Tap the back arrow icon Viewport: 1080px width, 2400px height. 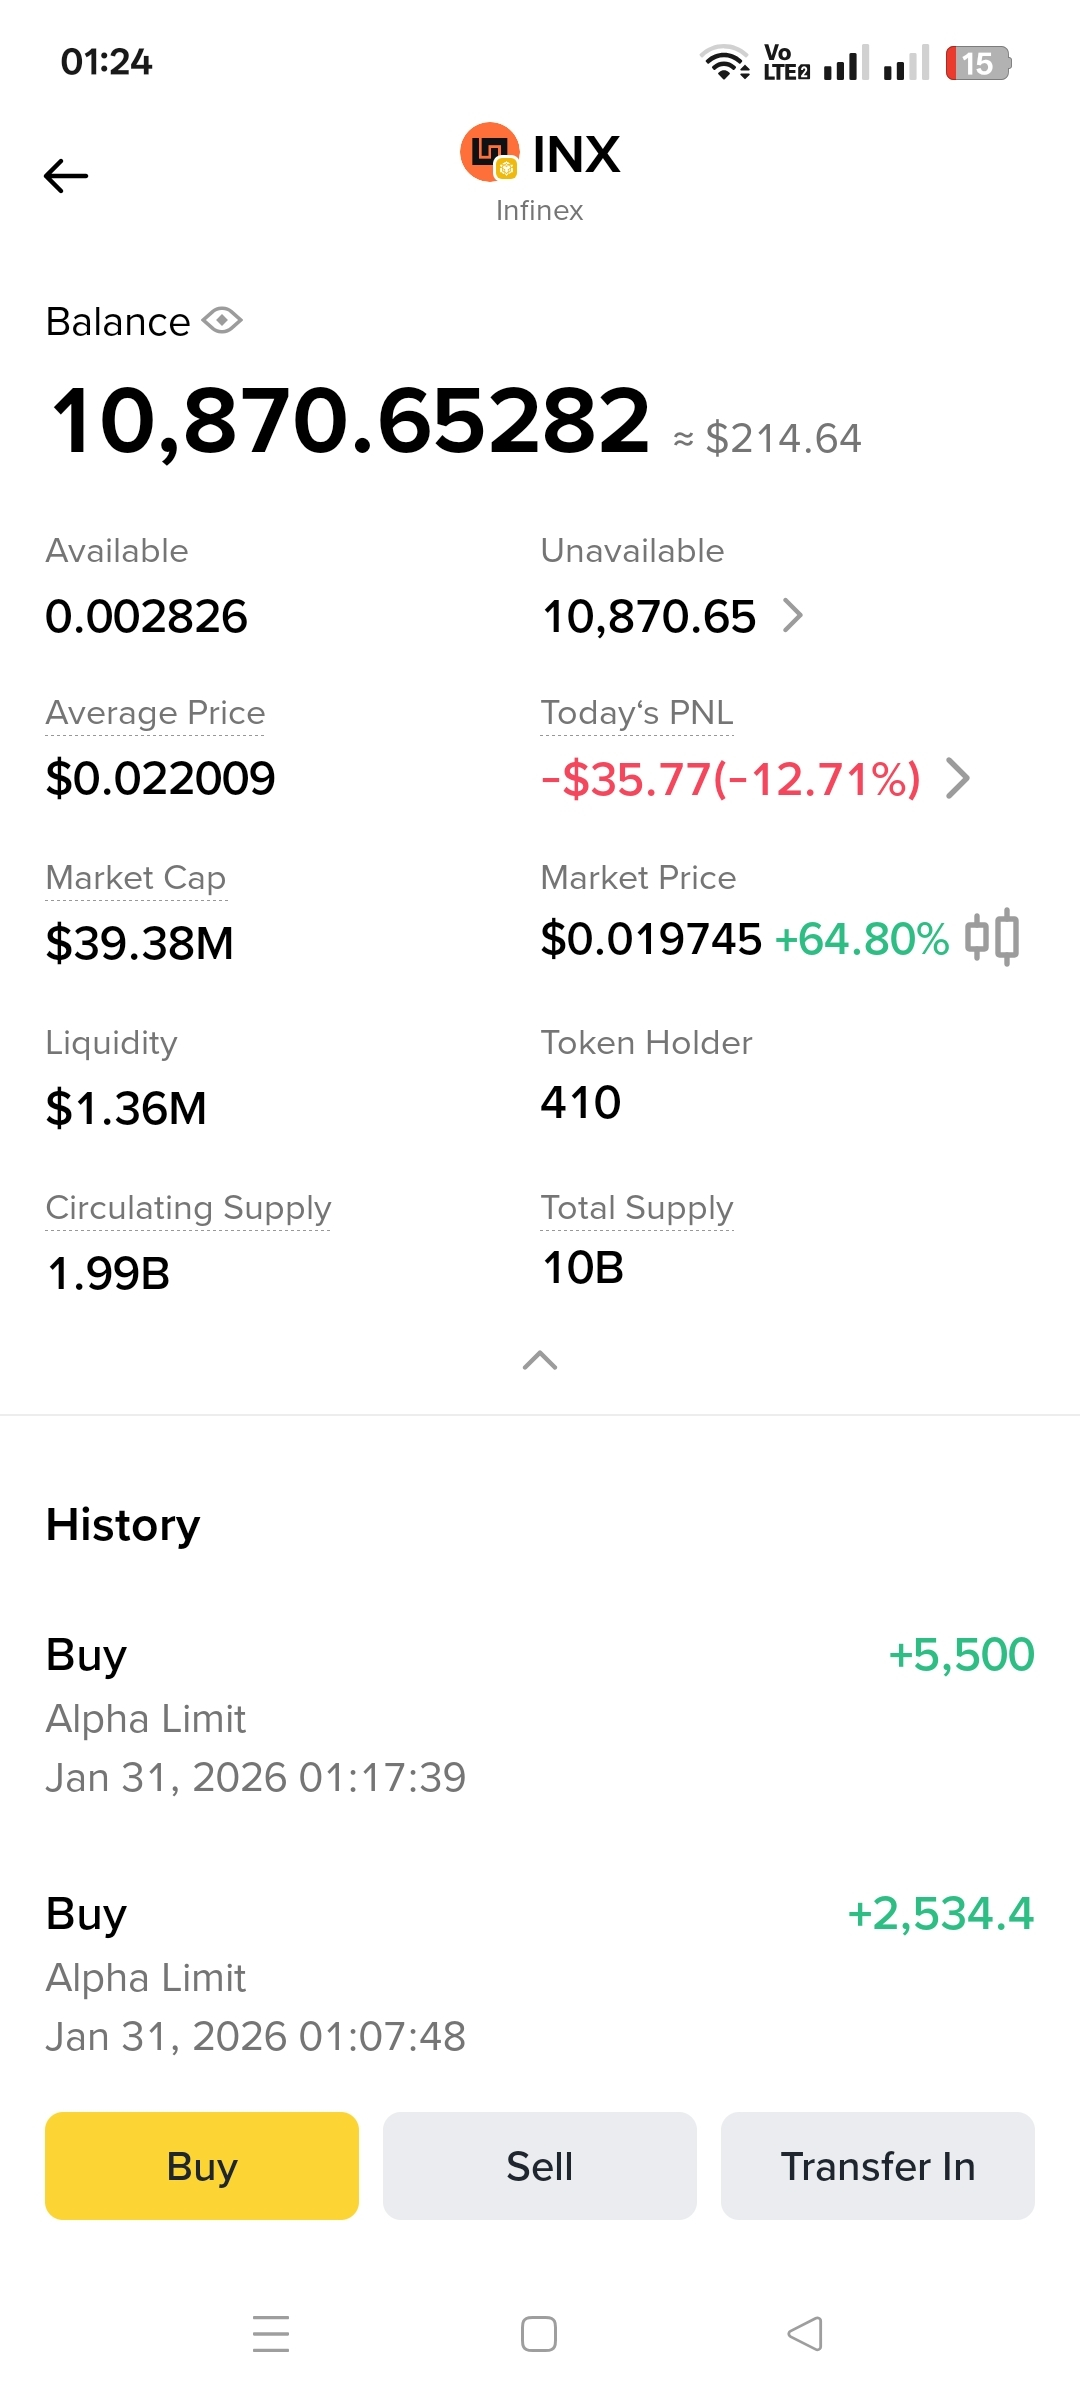pyautogui.click(x=66, y=176)
